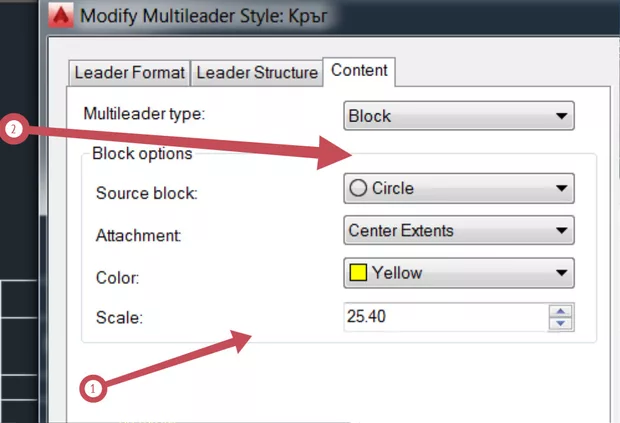Click the Scale value field
Screen dimensions: 620x423
(445, 318)
